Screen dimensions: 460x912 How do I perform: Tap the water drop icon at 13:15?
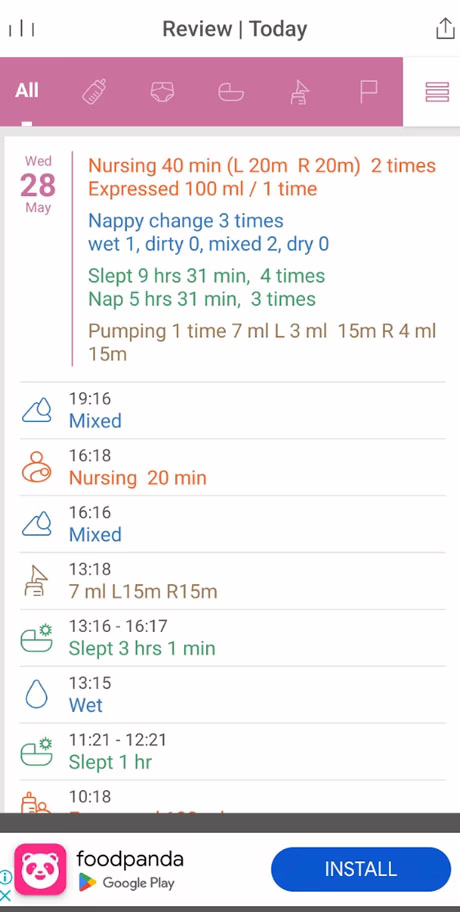(x=36, y=694)
